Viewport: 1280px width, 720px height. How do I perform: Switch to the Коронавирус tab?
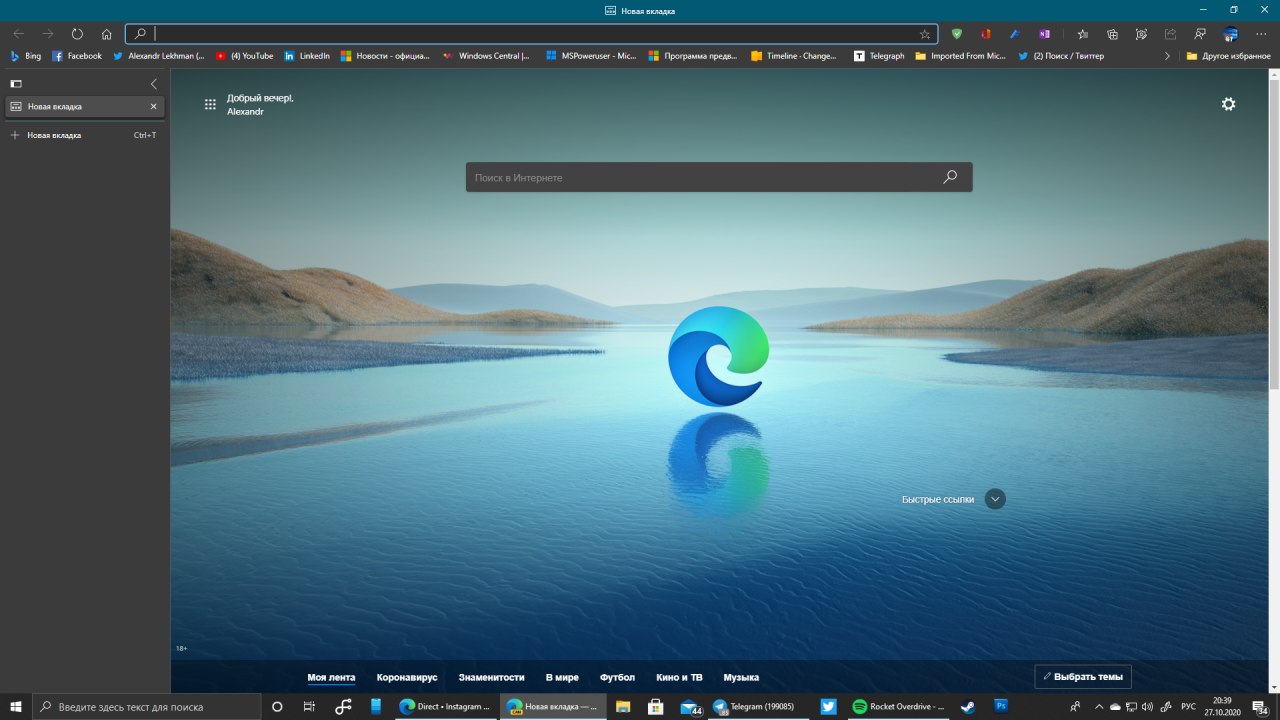click(407, 678)
